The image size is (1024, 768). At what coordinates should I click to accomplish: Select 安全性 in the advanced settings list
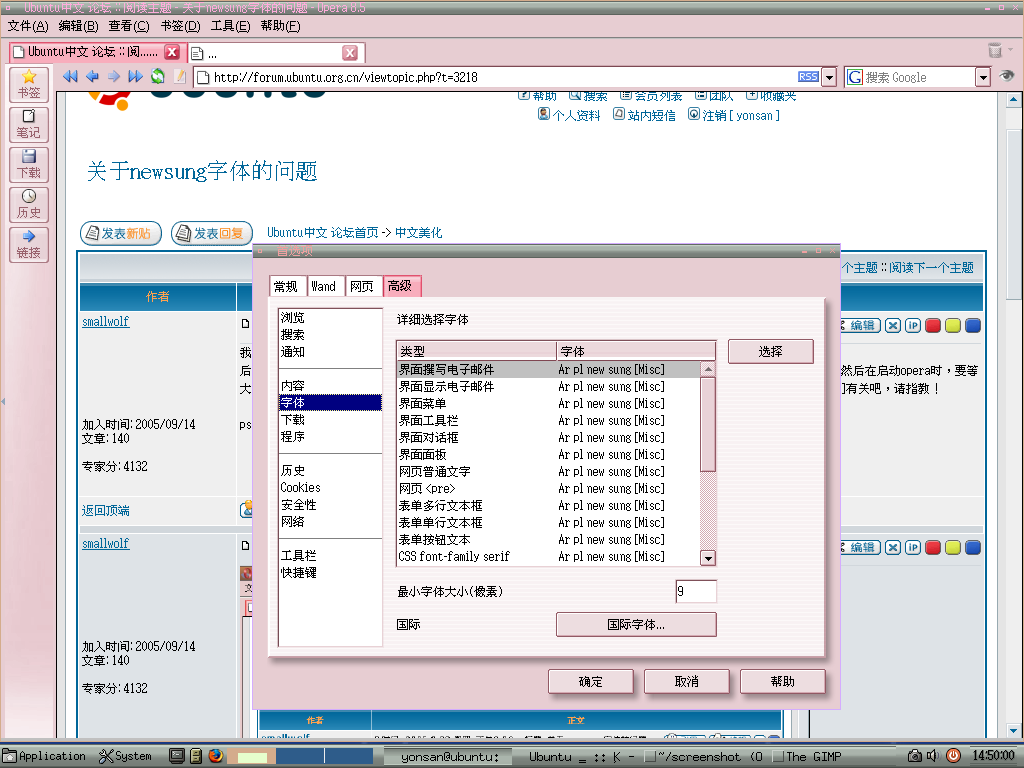330,504
